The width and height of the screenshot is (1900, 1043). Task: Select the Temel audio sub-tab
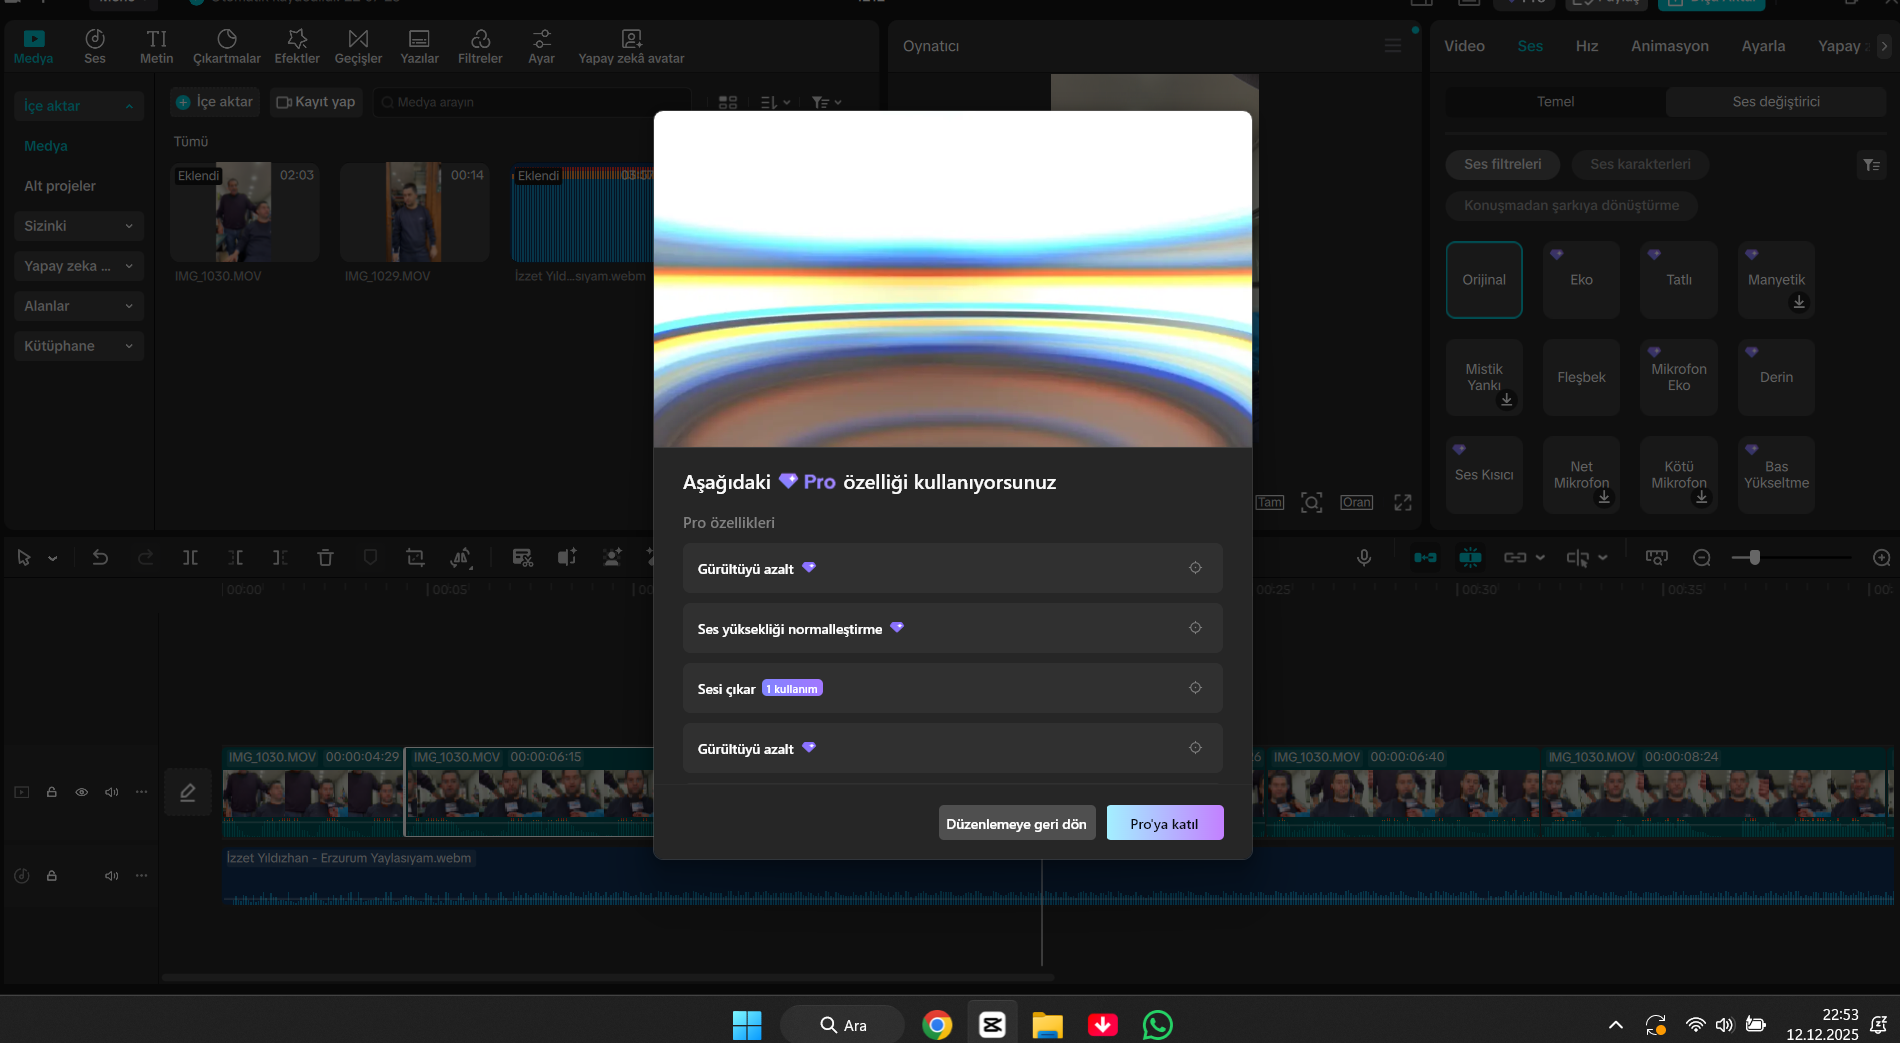[x=1555, y=102]
